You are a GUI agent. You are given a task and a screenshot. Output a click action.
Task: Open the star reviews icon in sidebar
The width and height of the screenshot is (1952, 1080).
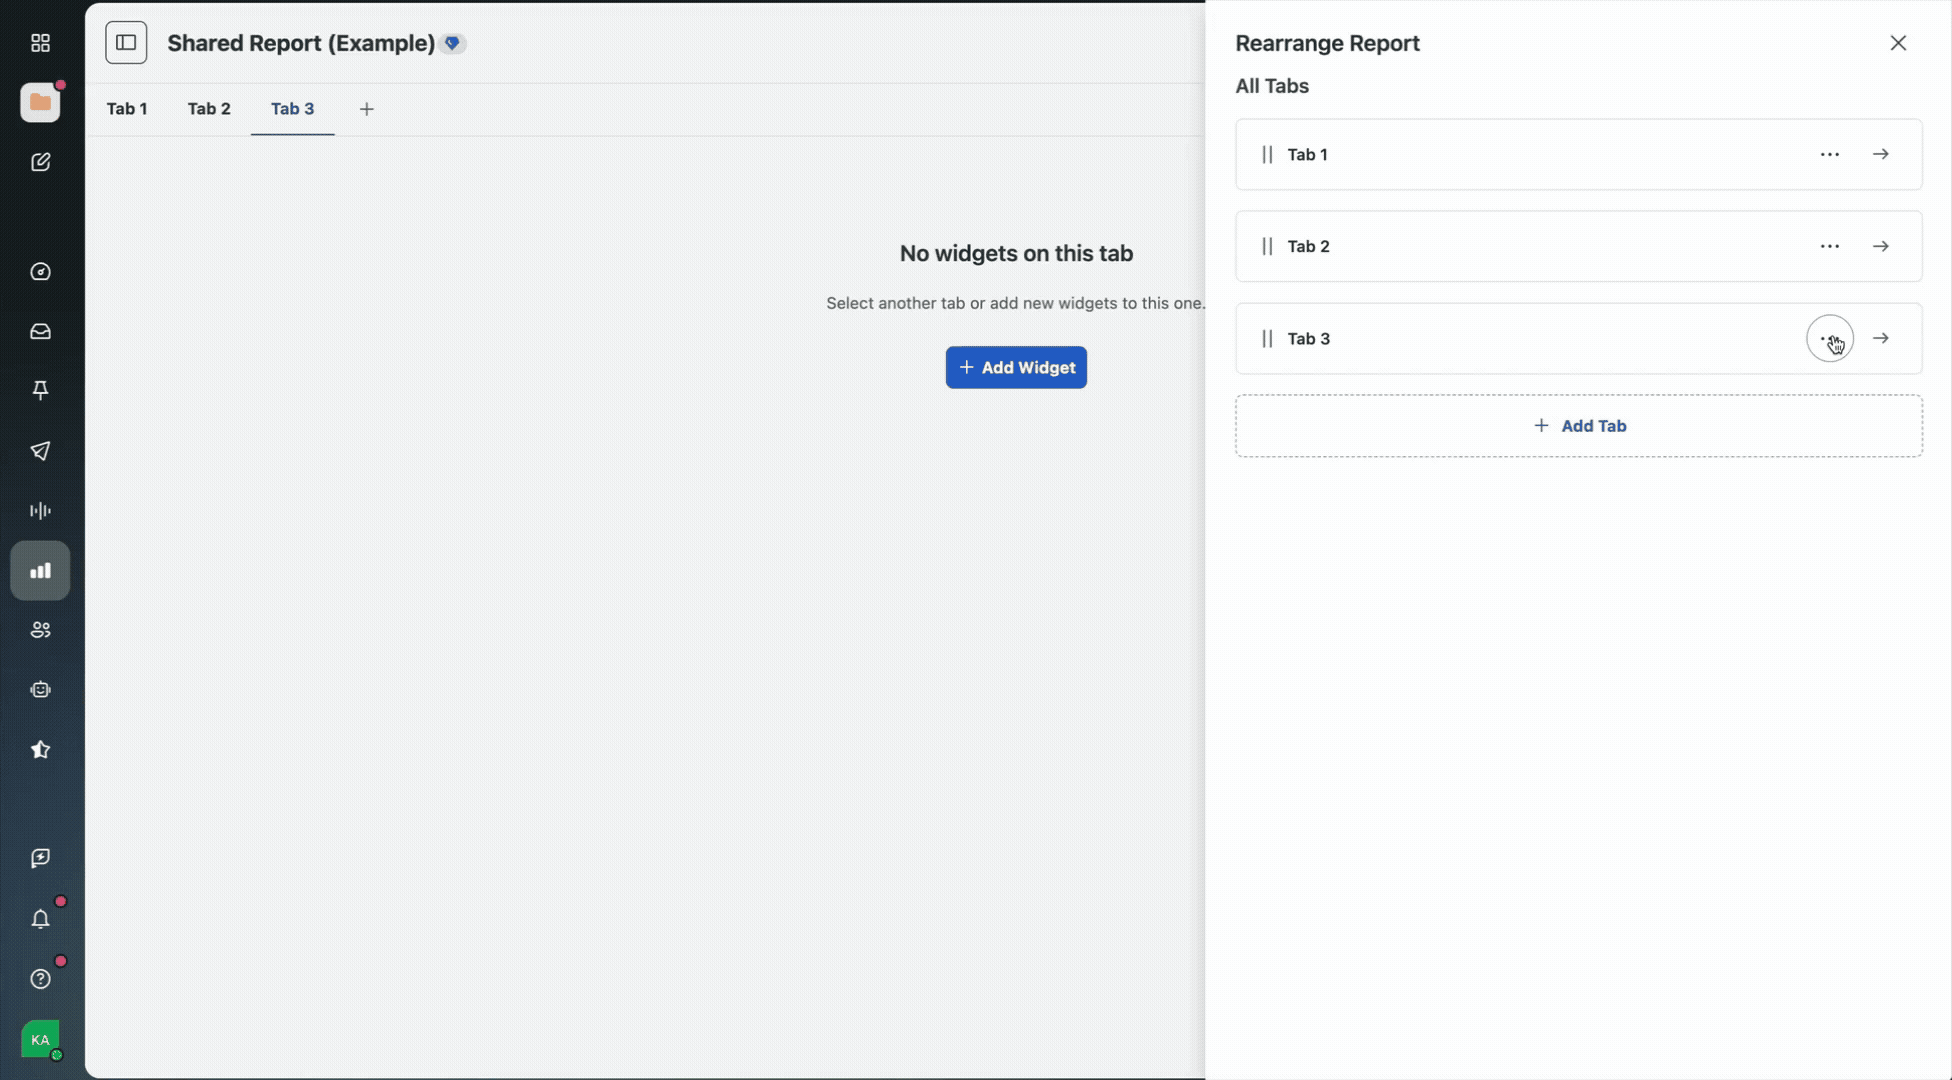point(40,750)
